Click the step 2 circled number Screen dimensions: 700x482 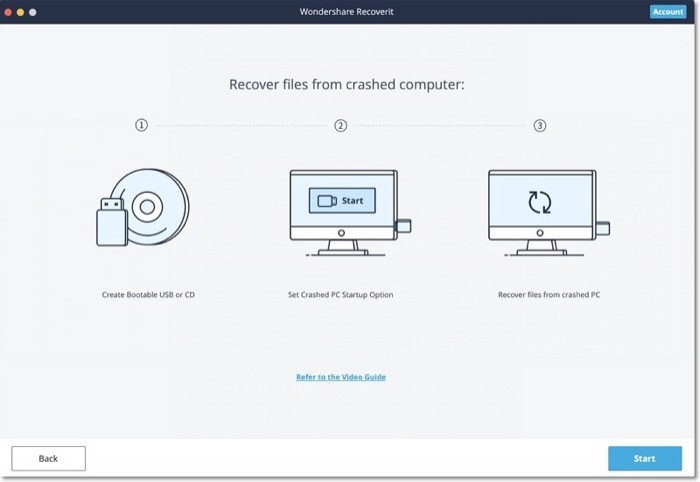341,125
